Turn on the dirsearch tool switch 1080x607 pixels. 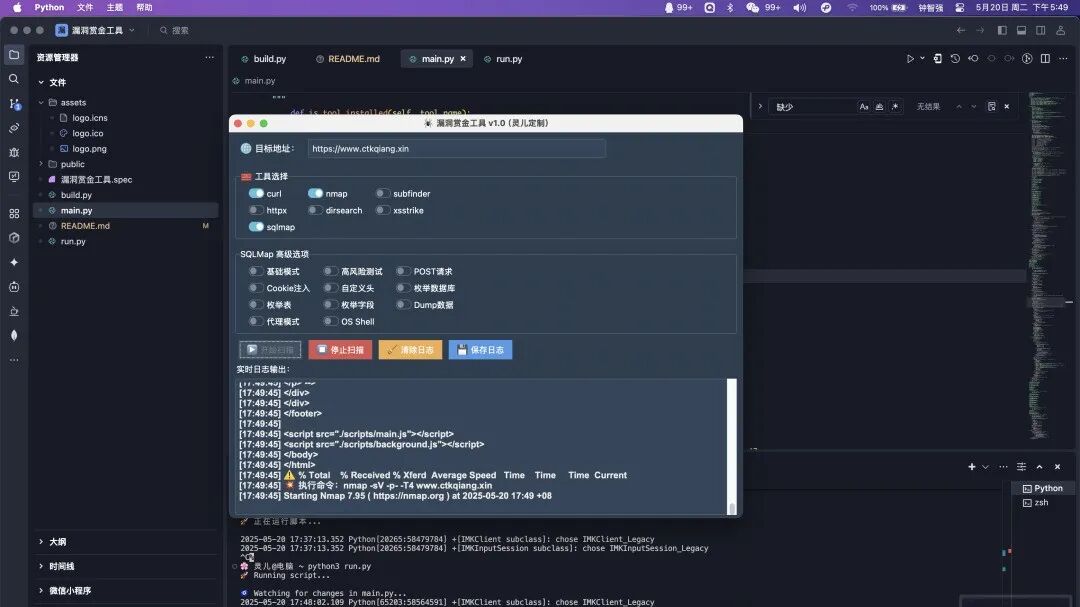[315, 210]
